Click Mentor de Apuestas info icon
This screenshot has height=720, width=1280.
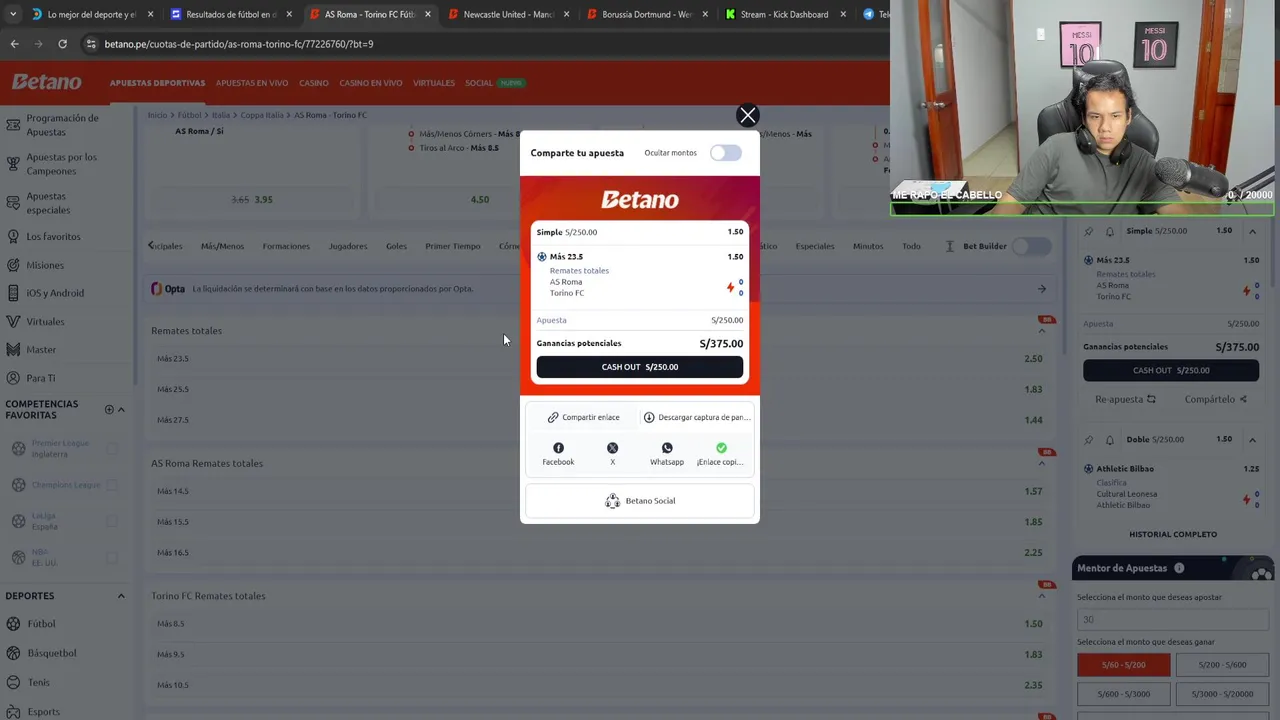pyautogui.click(x=1179, y=568)
